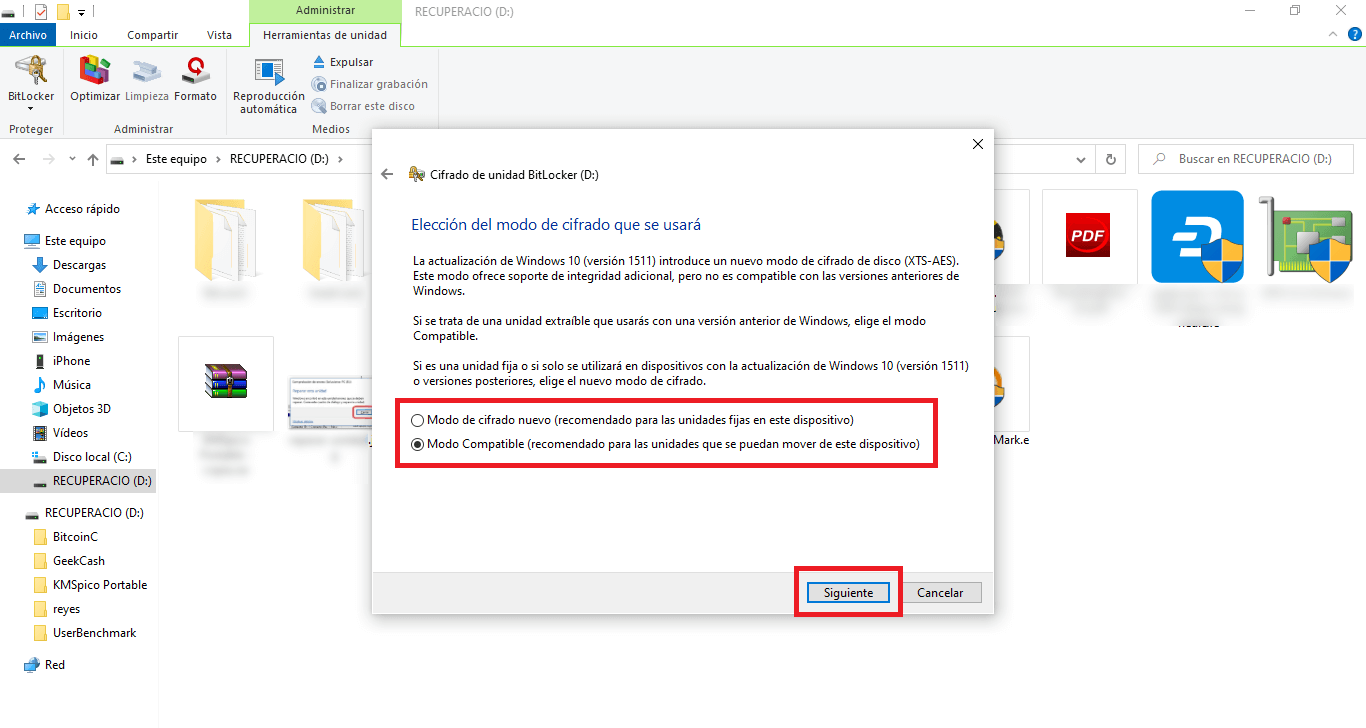Screen dimensions: 1366x728
Task: Click the Cancelar button
Action: pyautogui.click(x=940, y=593)
